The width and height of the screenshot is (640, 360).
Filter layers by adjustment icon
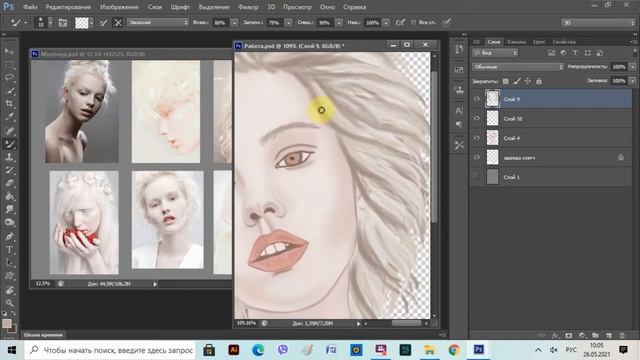tap(563, 53)
